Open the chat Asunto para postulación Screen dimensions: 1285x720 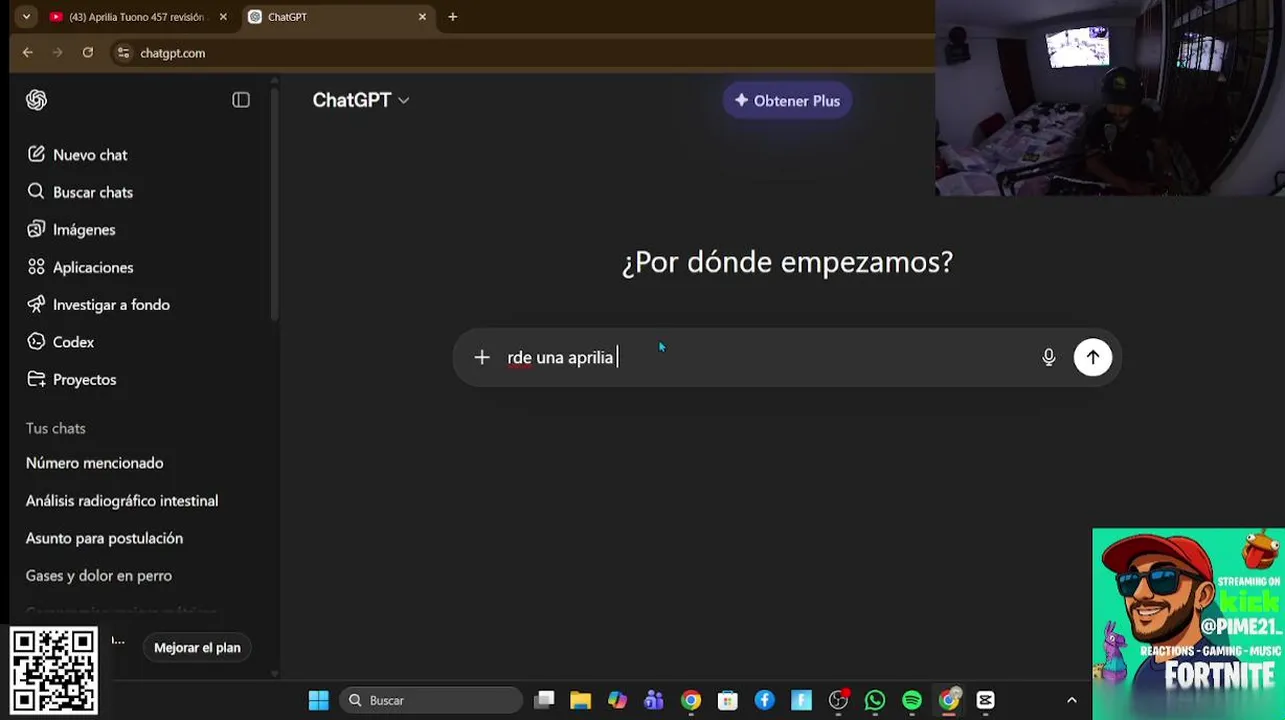pos(105,538)
